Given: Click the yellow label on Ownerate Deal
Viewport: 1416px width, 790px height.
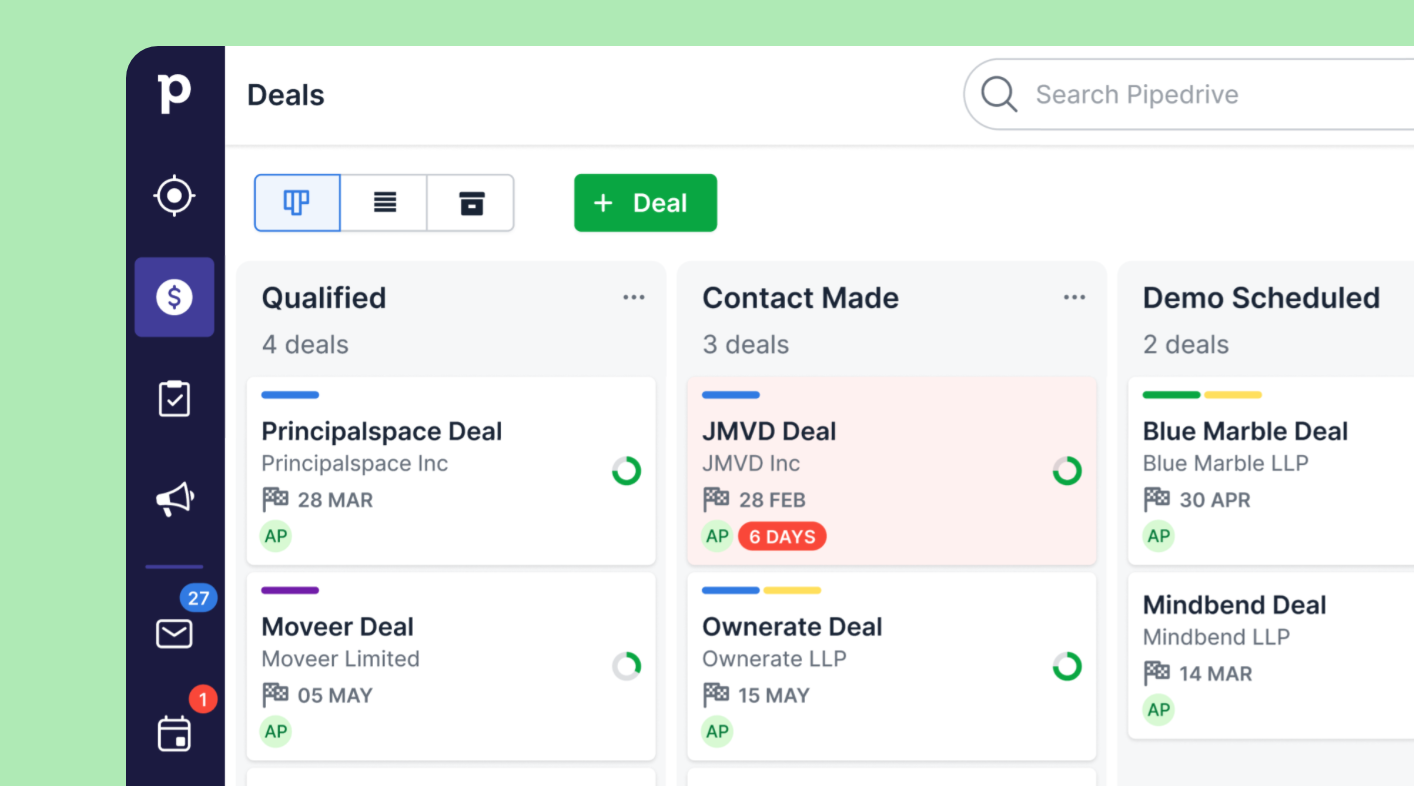Looking at the screenshot, I should tap(792, 590).
